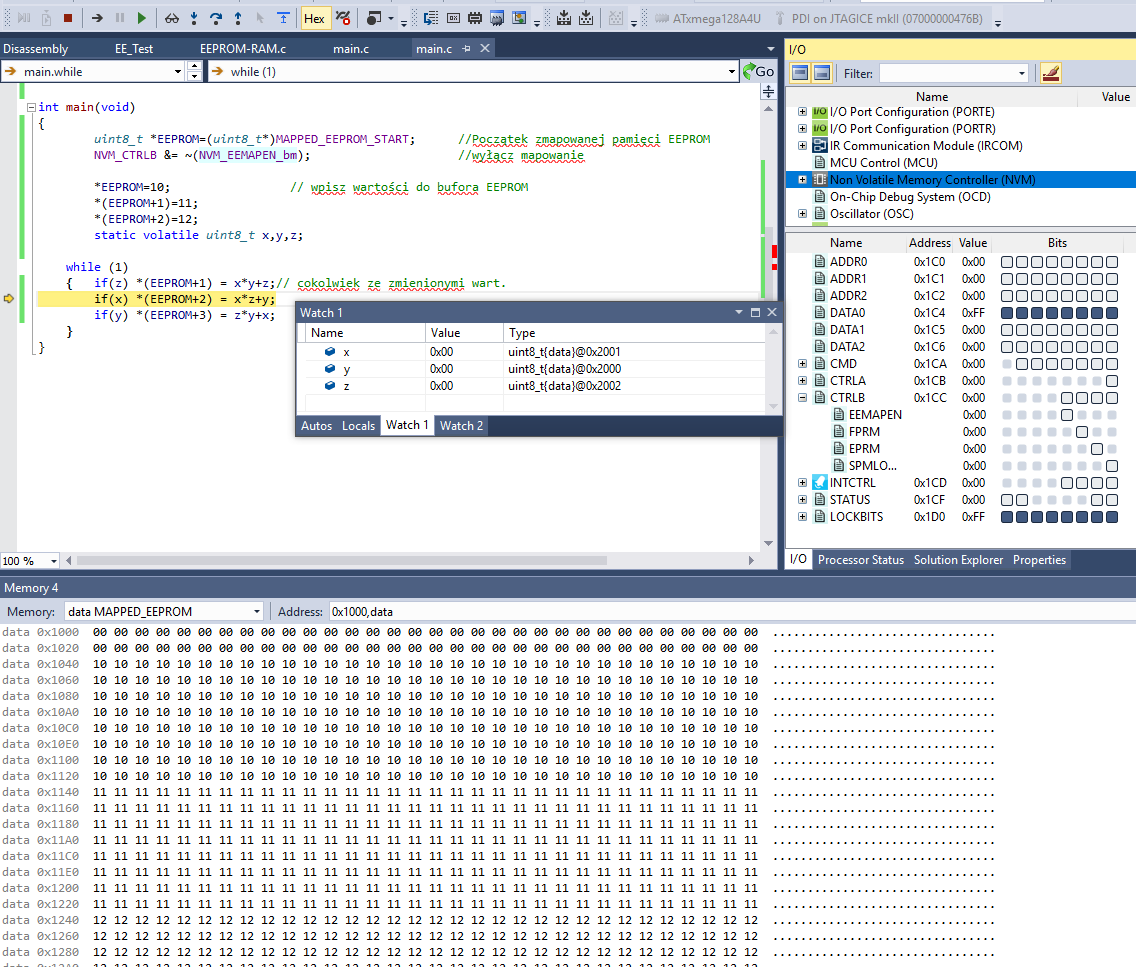Expand the Non Volatile Memory Controller node
1136x967 pixels.
802,180
